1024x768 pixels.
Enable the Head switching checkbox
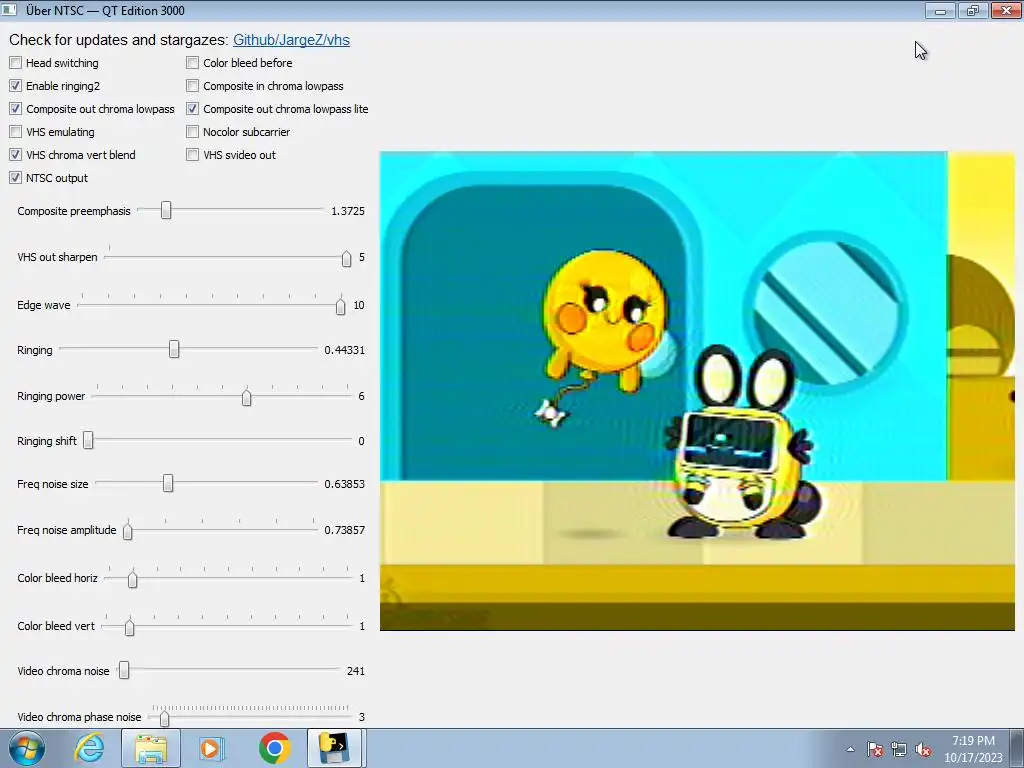click(16, 63)
